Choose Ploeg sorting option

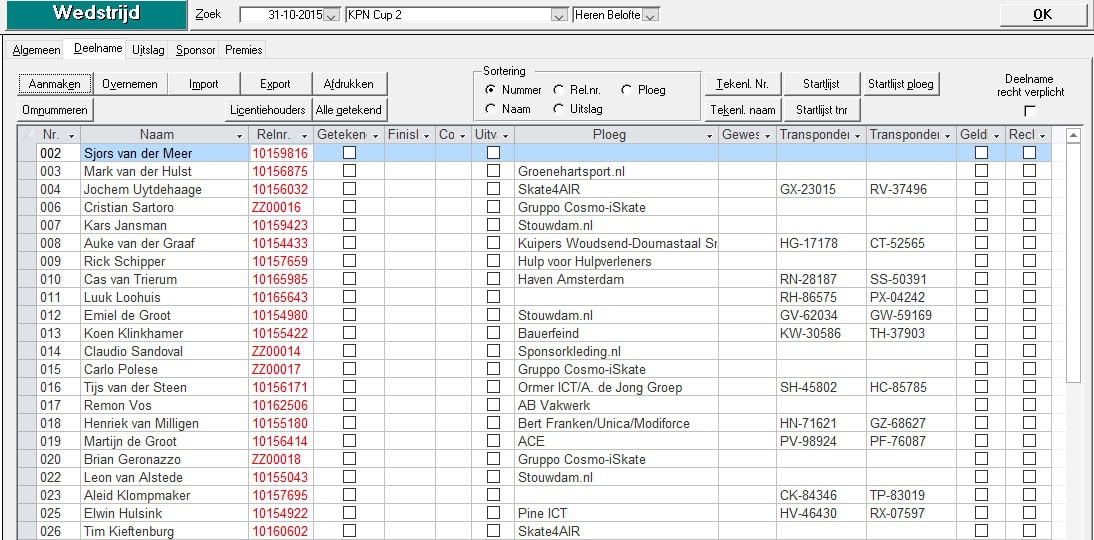(x=627, y=90)
